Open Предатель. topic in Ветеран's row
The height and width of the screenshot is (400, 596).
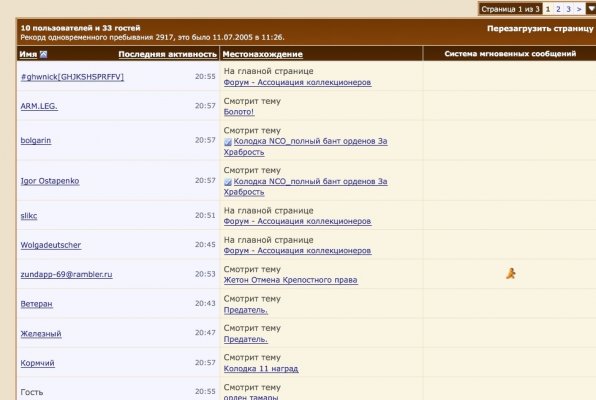point(246,310)
